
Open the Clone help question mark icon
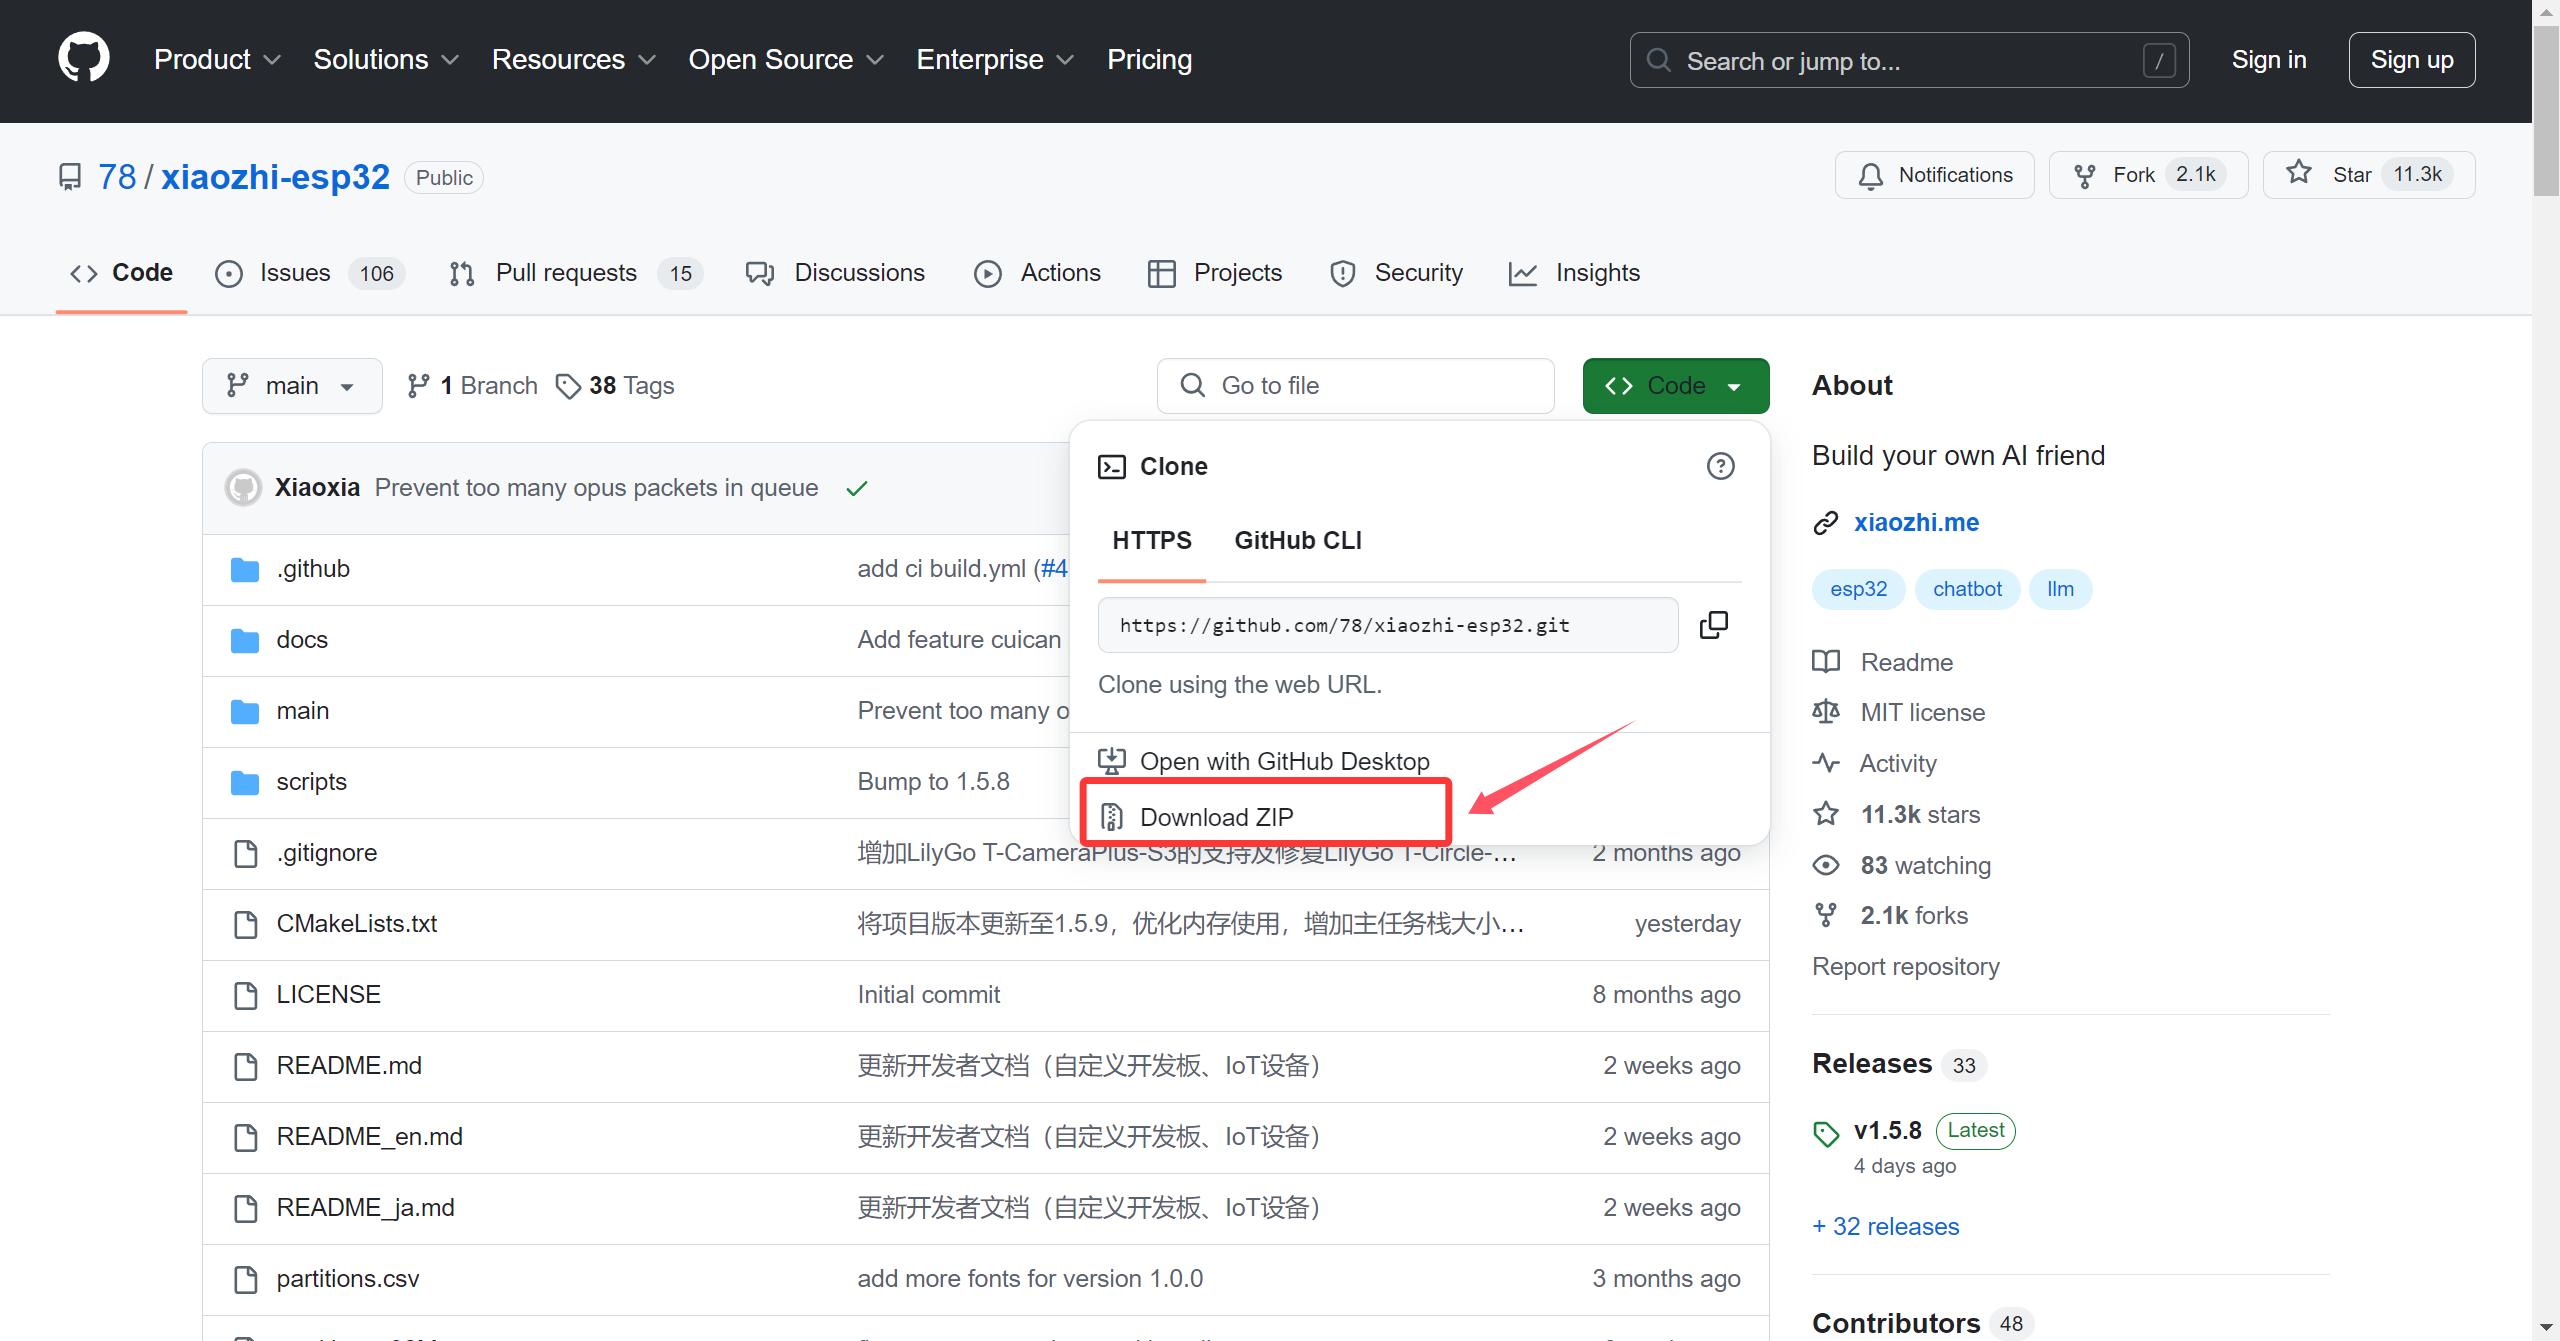[x=1720, y=466]
